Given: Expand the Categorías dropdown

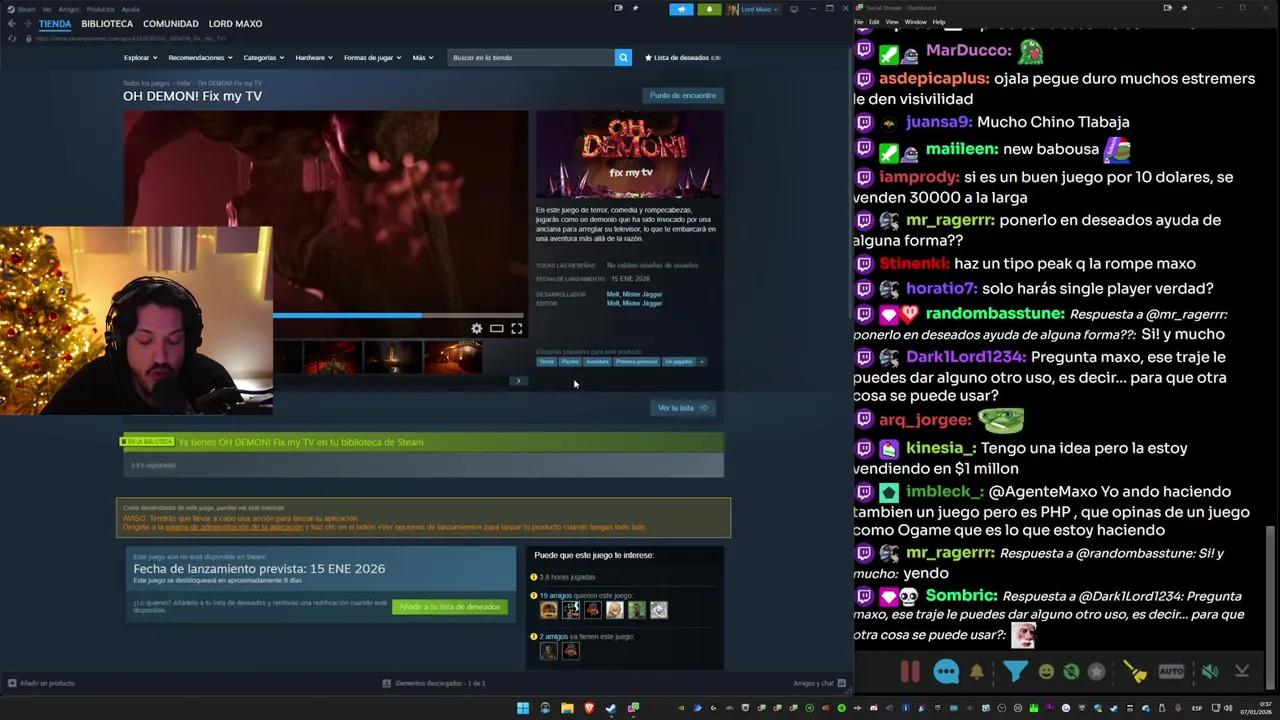Looking at the screenshot, I should click(264, 58).
